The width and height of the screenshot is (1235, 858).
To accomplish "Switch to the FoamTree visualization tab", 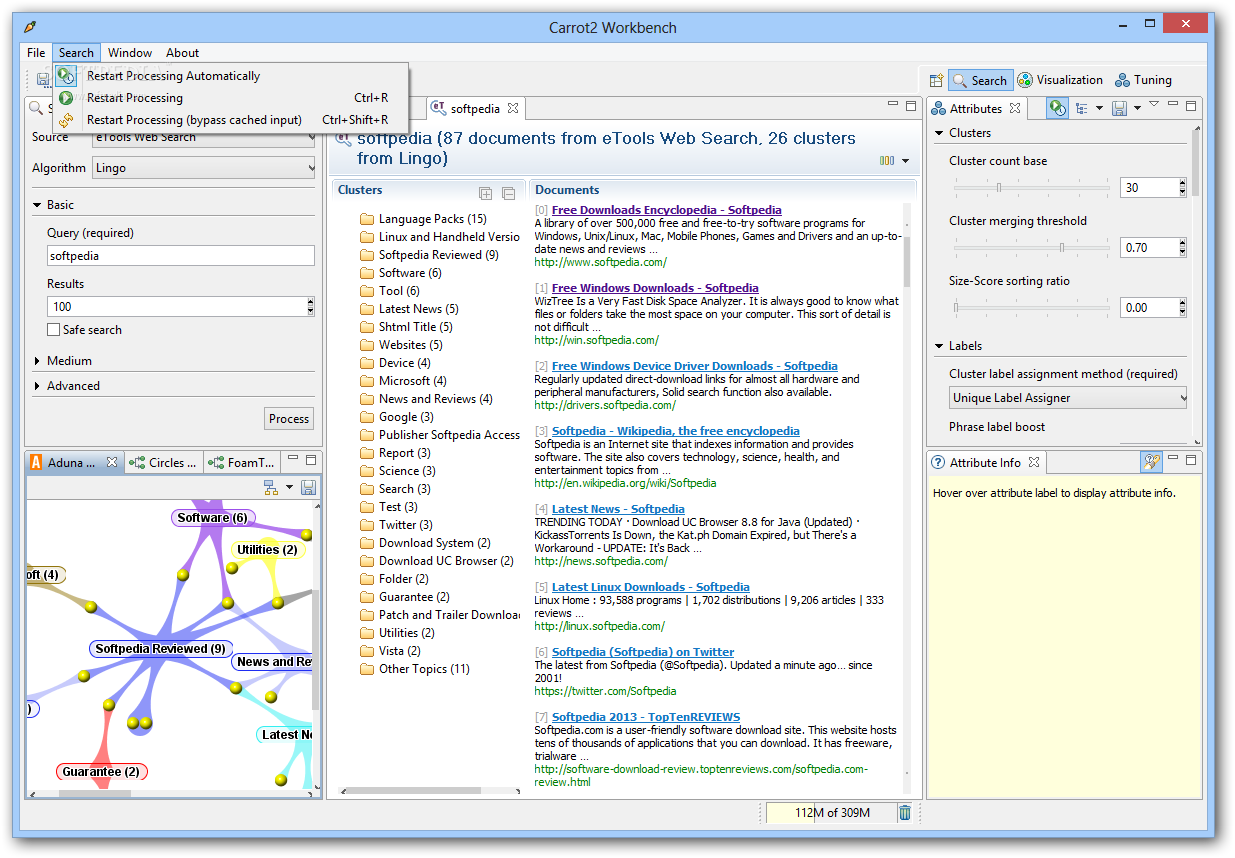I will click(x=241, y=462).
